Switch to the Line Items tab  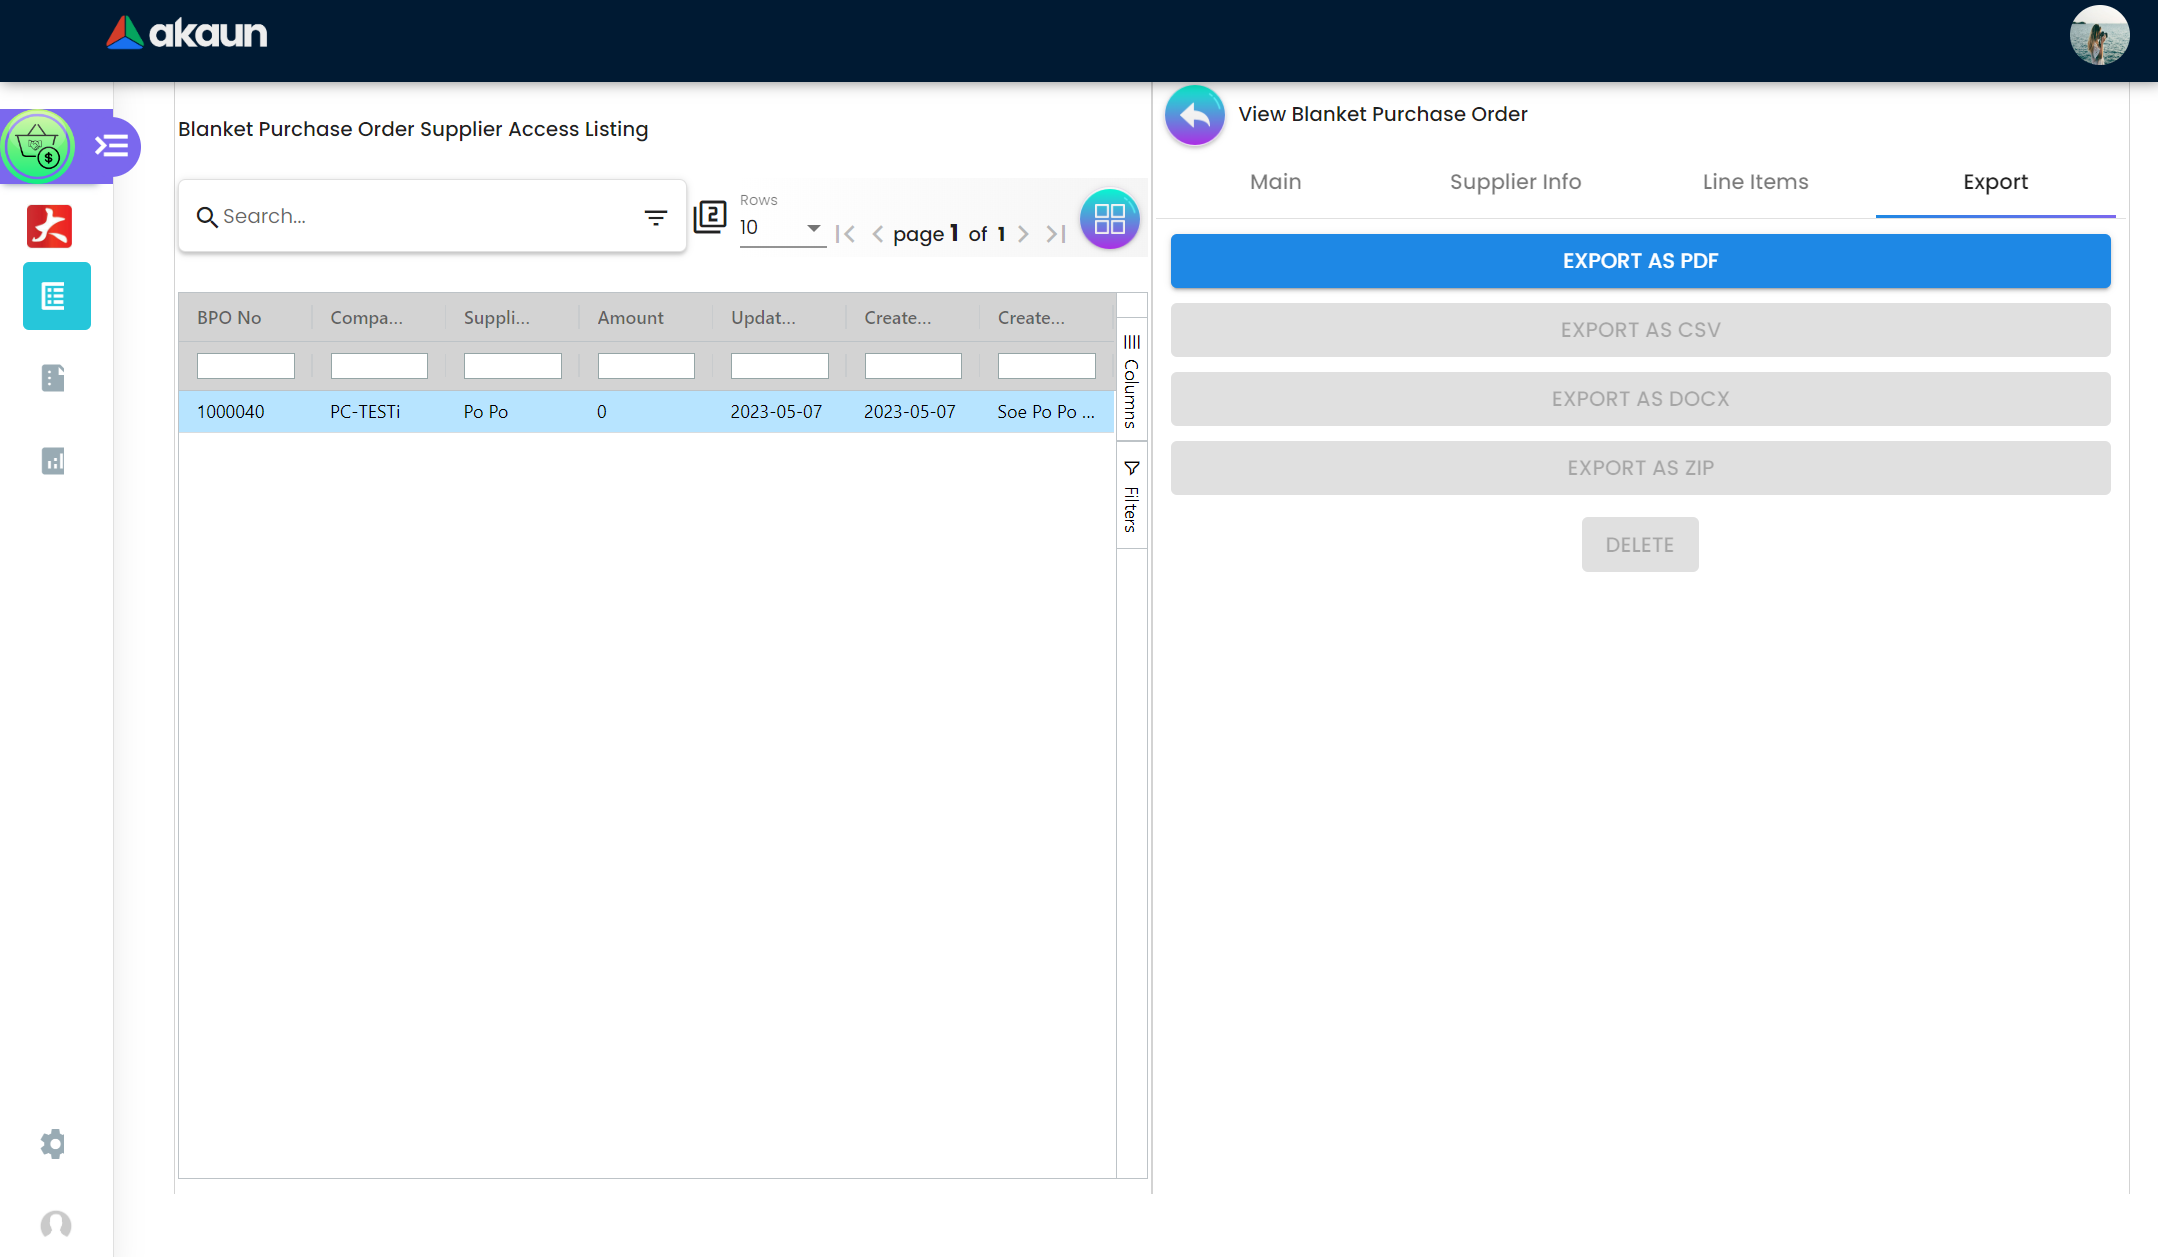pos(1755,182)
